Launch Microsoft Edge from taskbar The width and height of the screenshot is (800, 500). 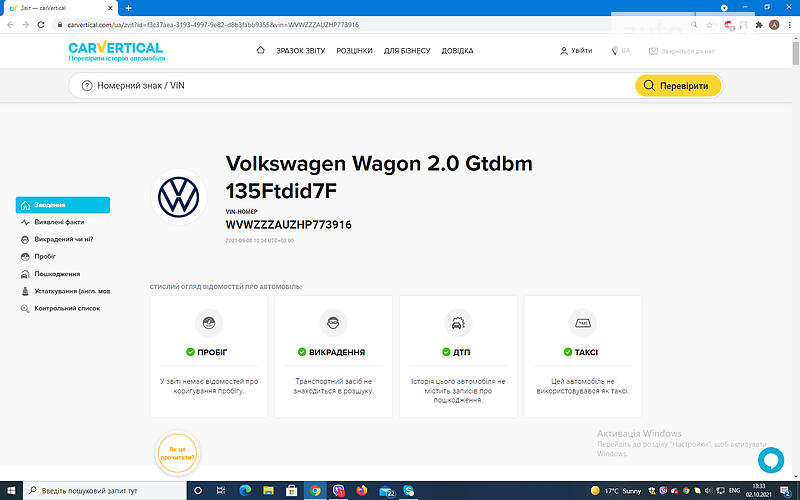point(245,490)
